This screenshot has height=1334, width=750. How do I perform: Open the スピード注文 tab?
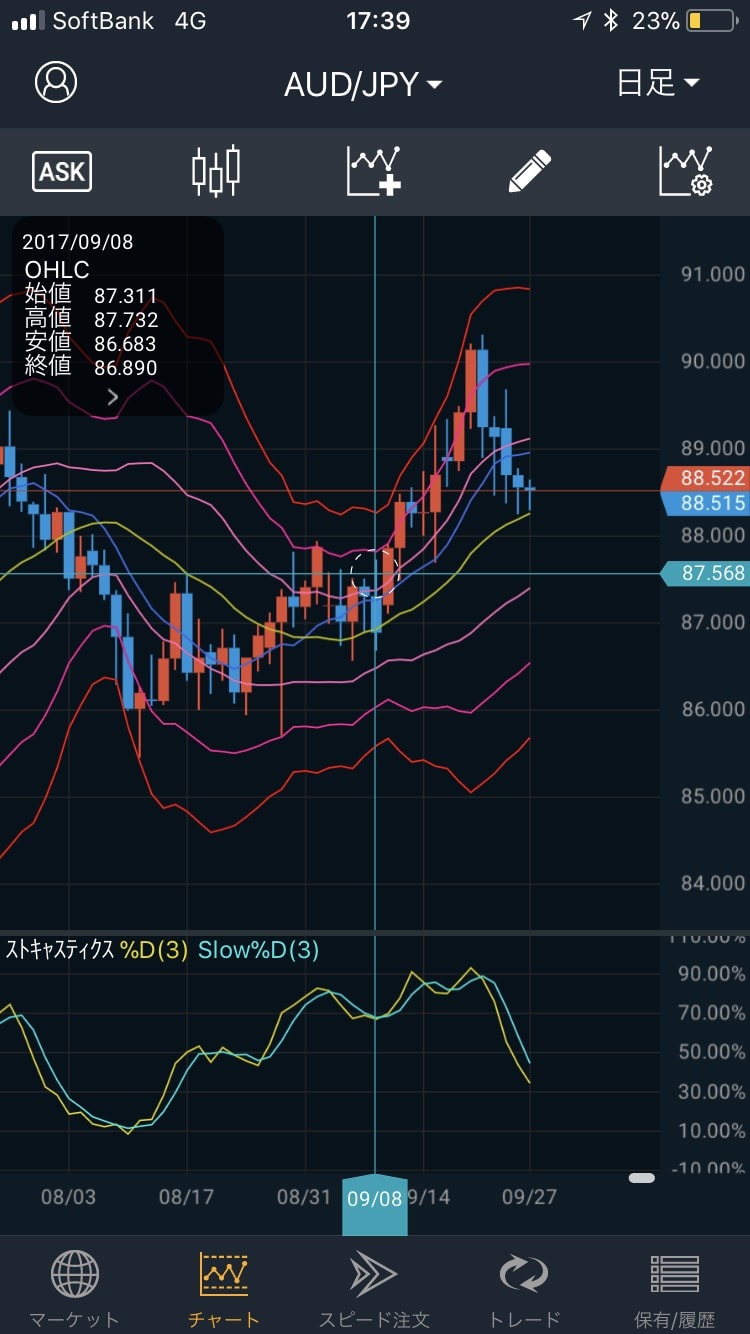374,1290
